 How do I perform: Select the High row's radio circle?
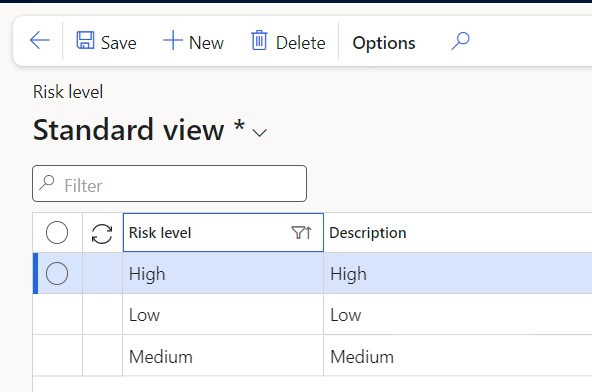(57, 273)
